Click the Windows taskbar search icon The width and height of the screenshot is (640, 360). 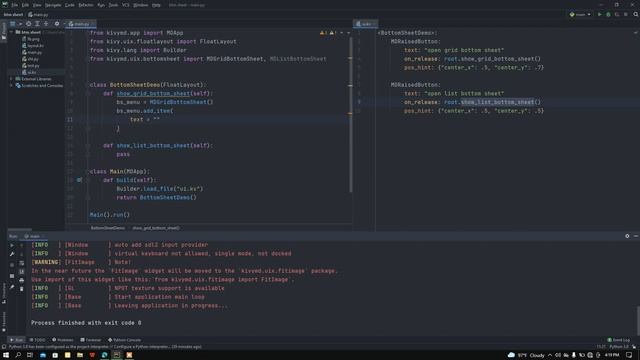tap(18, 355)
